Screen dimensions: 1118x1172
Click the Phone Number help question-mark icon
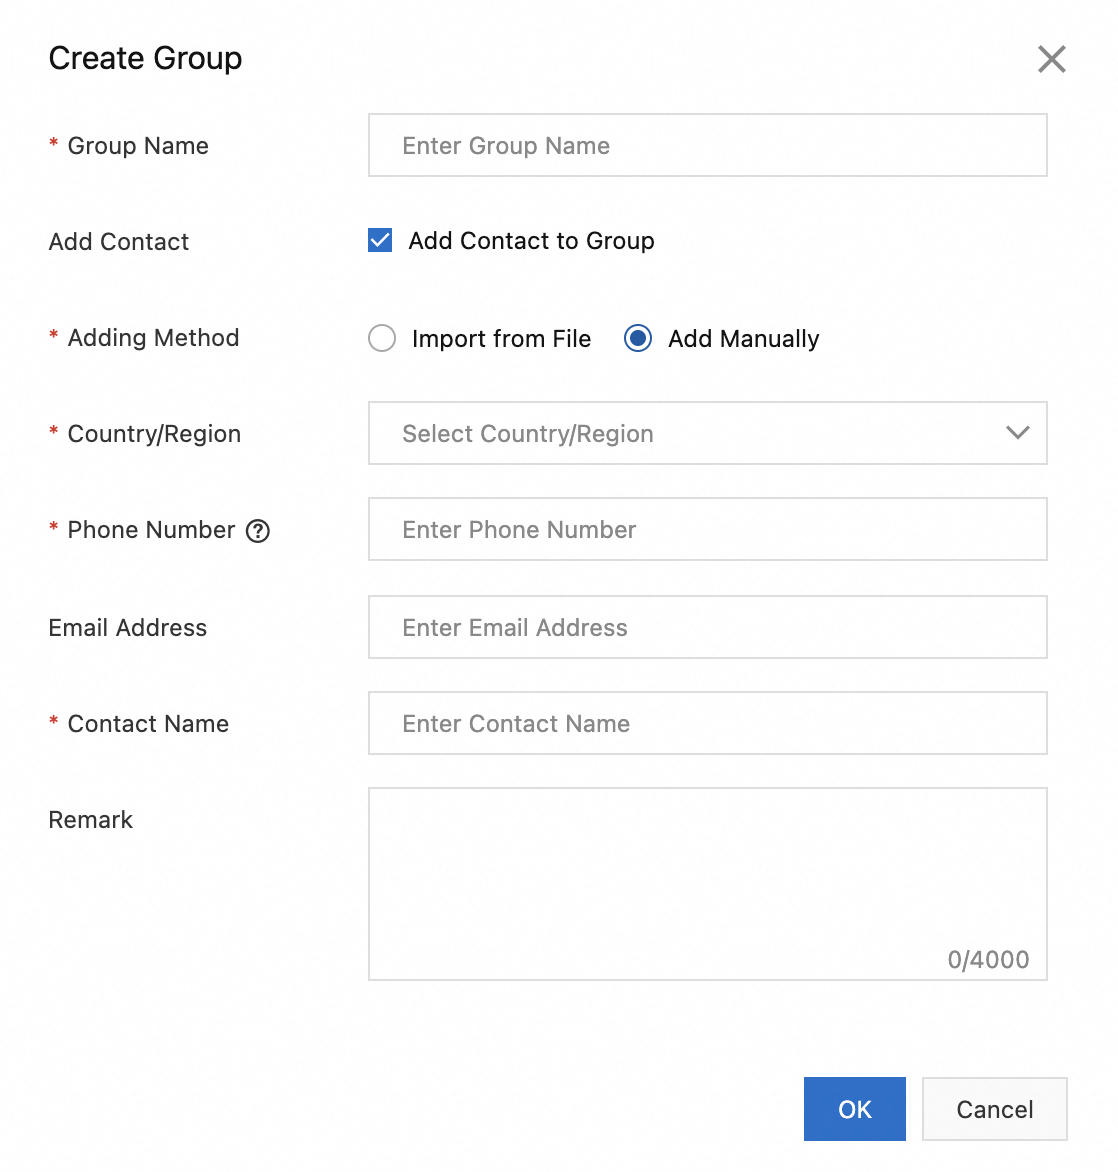pyautogui.click(x=258, y=531)
